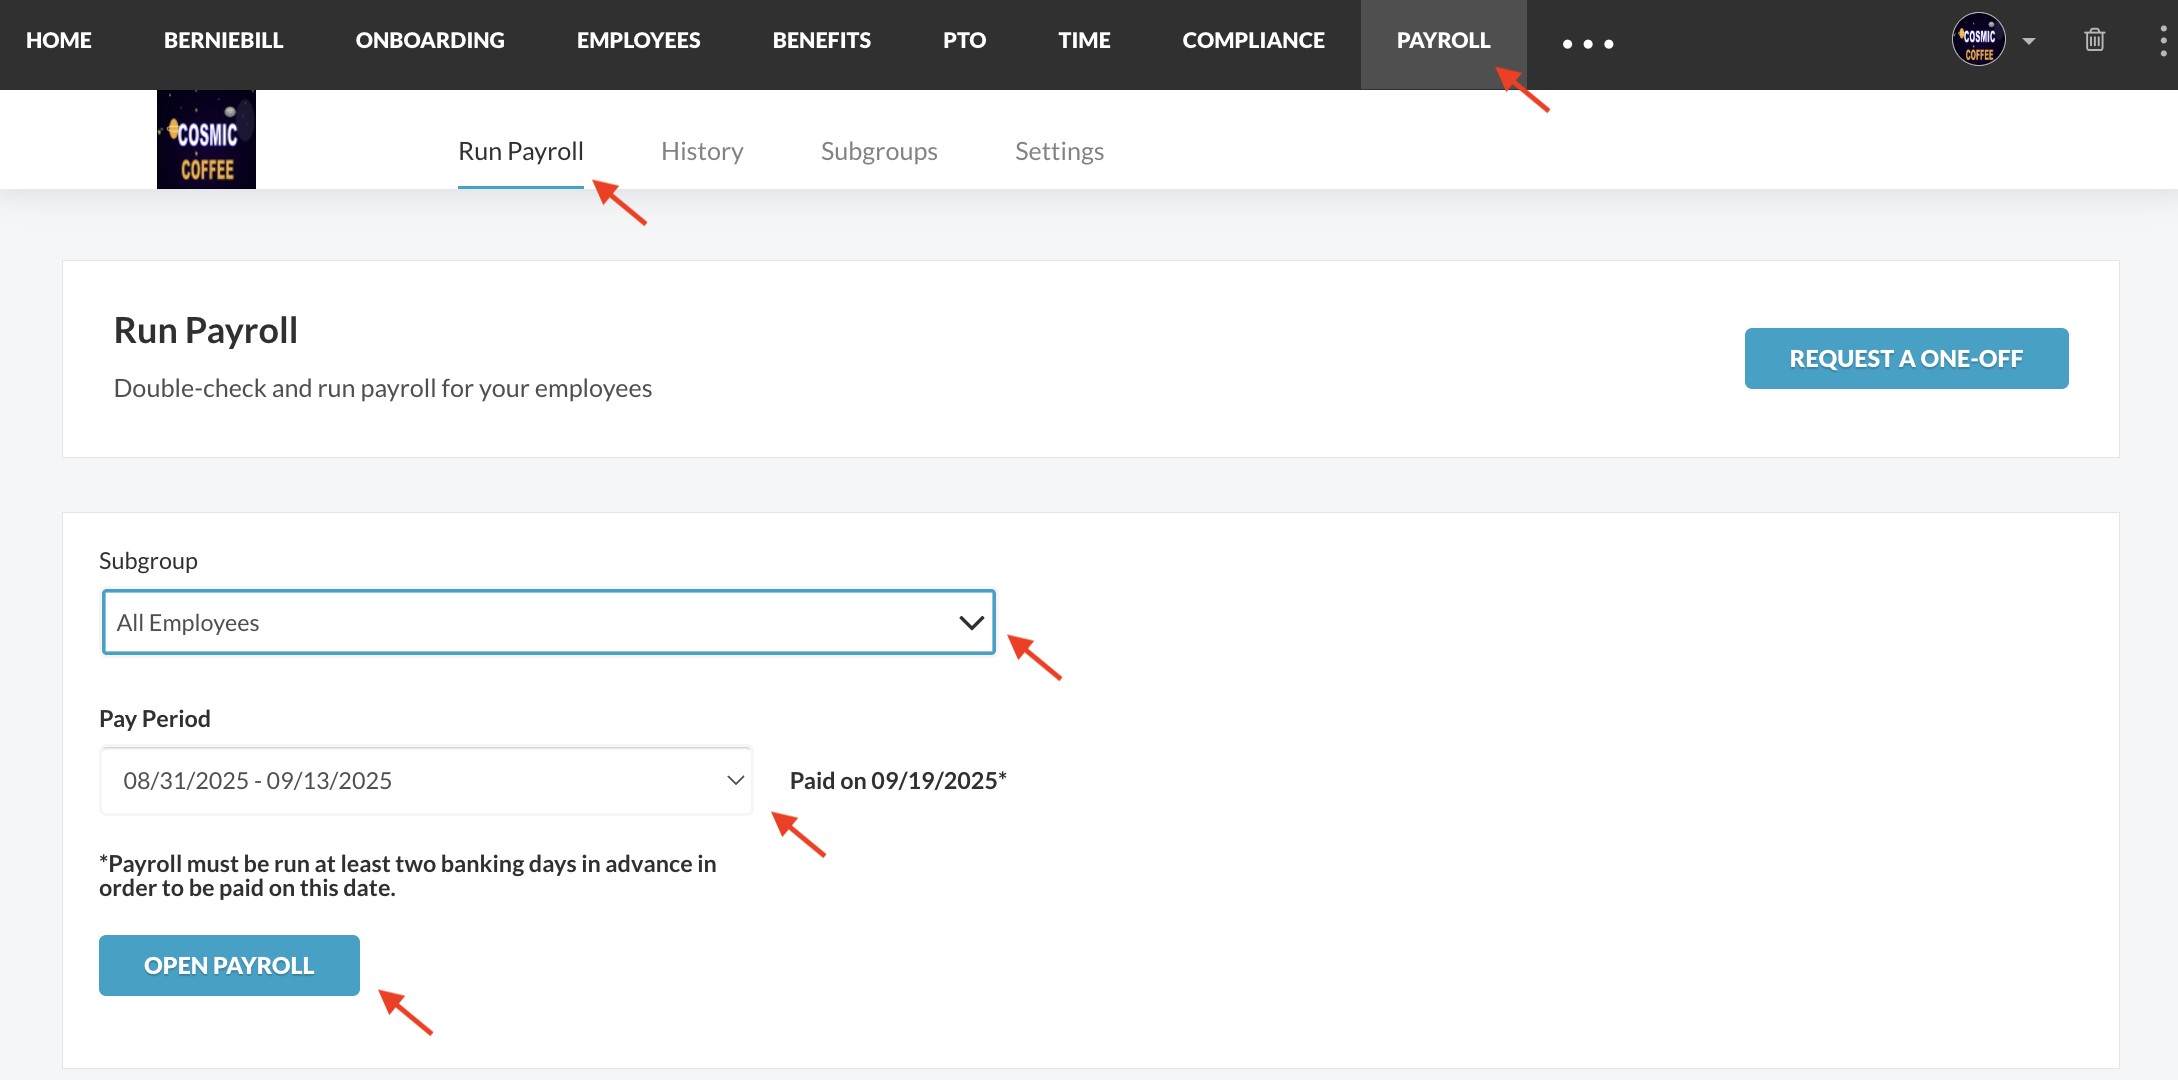This screenshot has height=1080, width=2178.
Task: Expand the All Employees subgroup dropdown
Action: click(x=548, y=622)
